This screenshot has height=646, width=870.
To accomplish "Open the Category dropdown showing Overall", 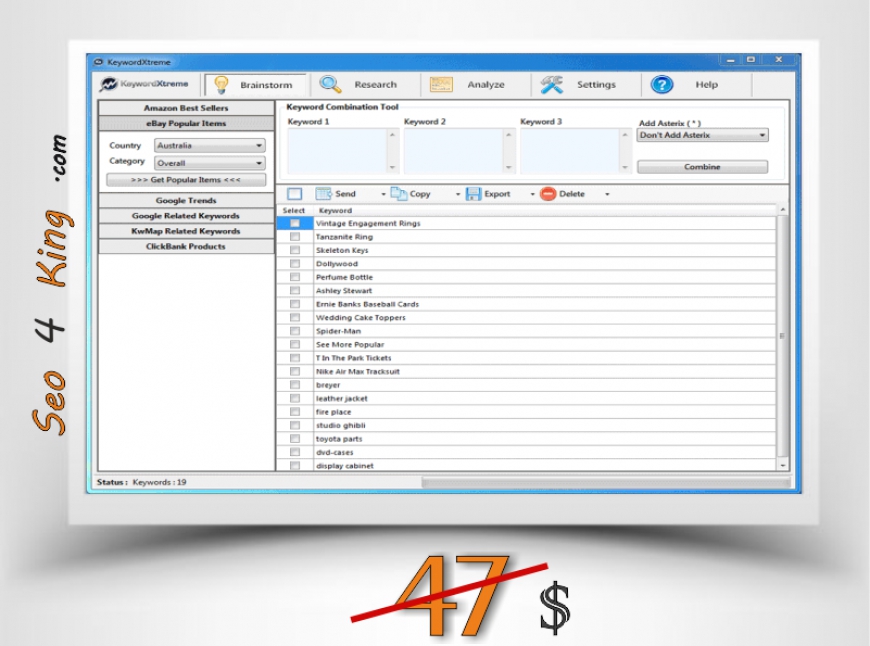I will (x=210, y=163).
